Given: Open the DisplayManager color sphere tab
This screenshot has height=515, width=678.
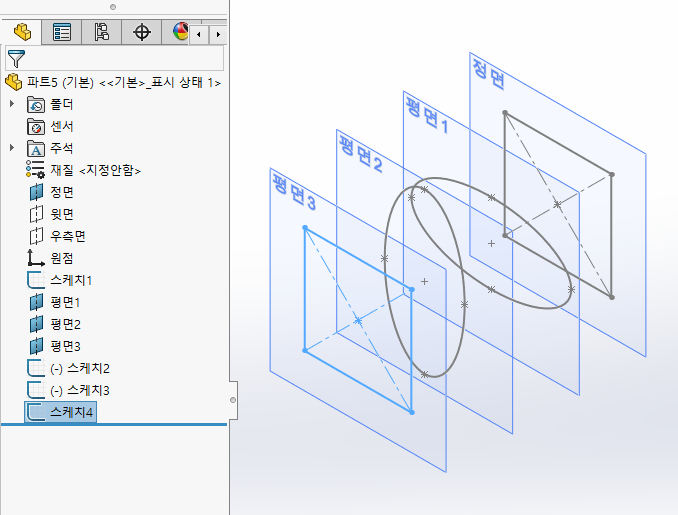Looking at the screenshot, I should click(x=180, y=32).
